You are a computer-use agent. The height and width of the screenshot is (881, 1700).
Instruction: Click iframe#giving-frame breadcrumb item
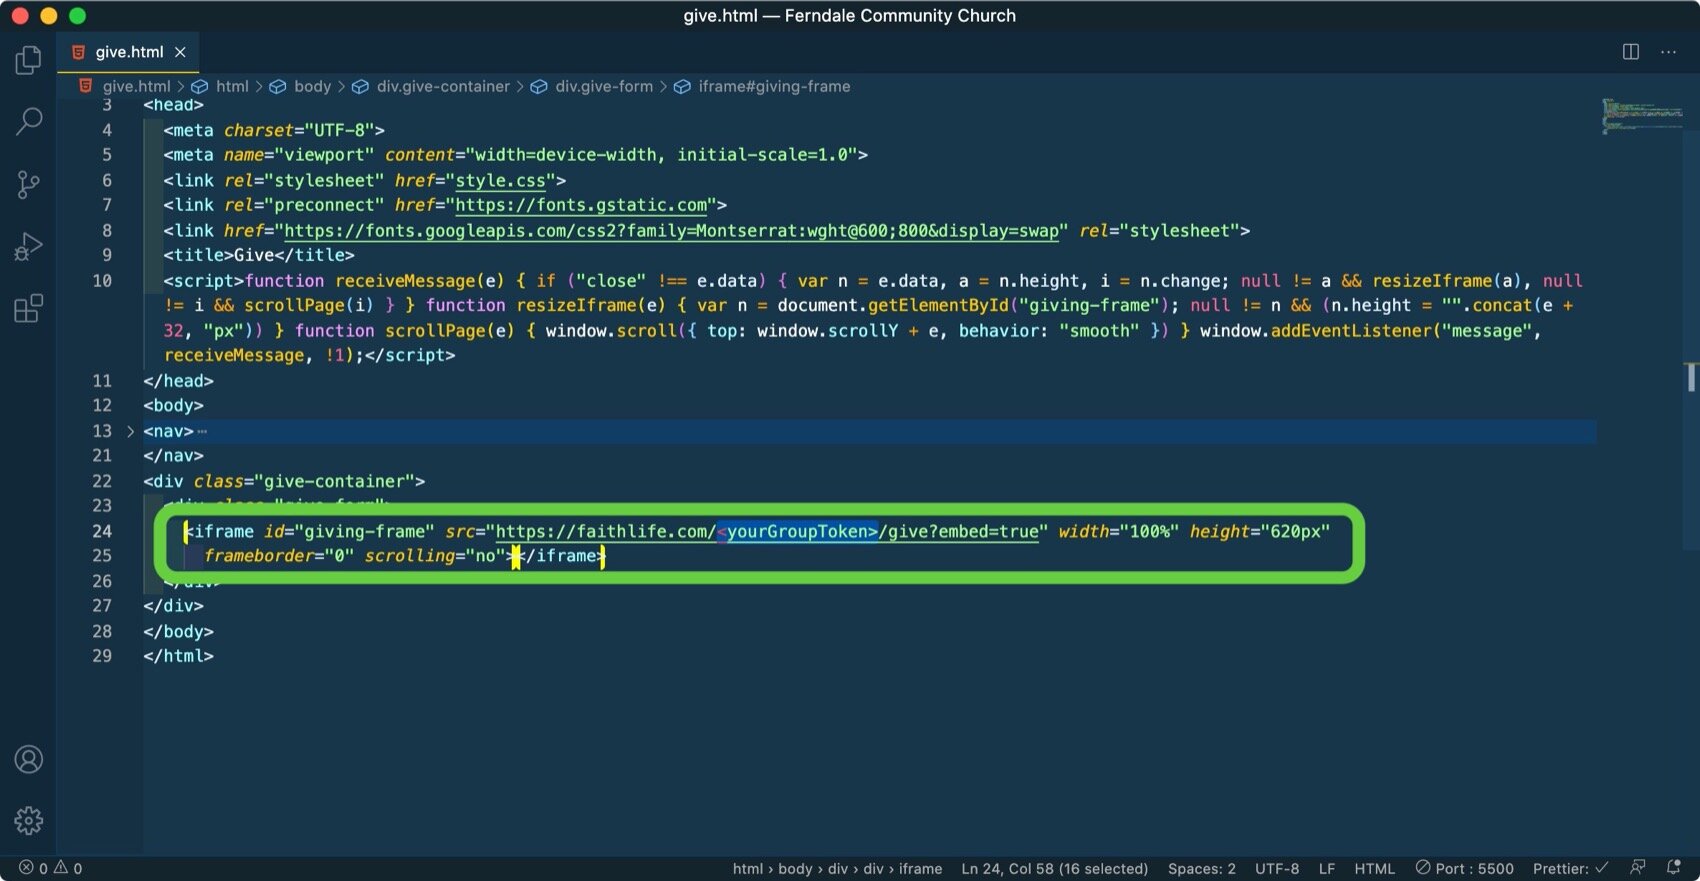(x=774, y=86)
